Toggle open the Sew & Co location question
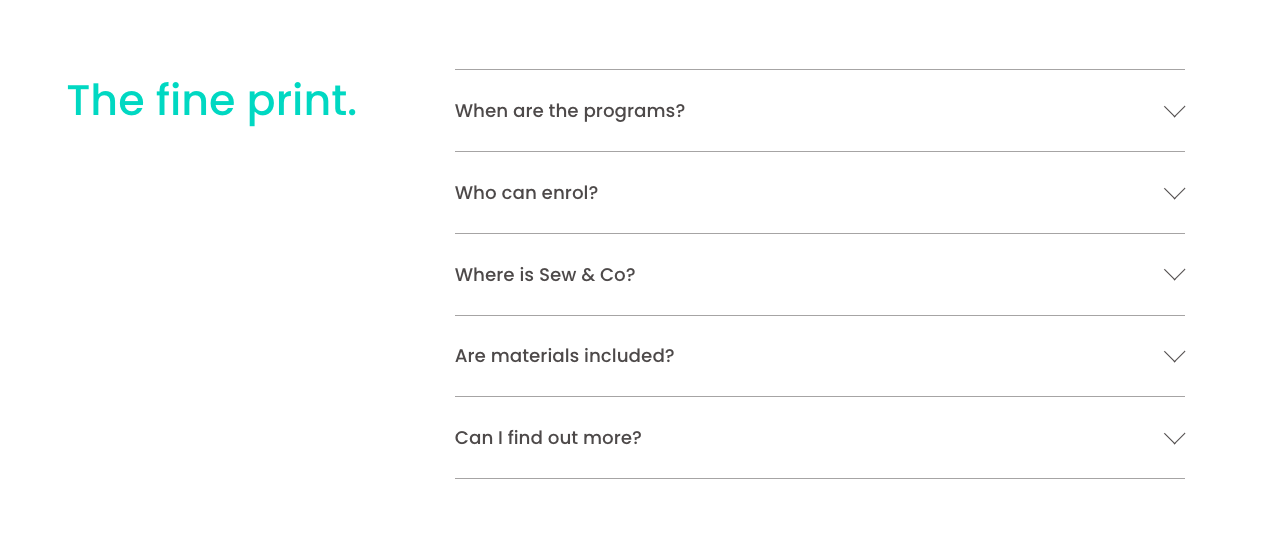 coord(820,274)
